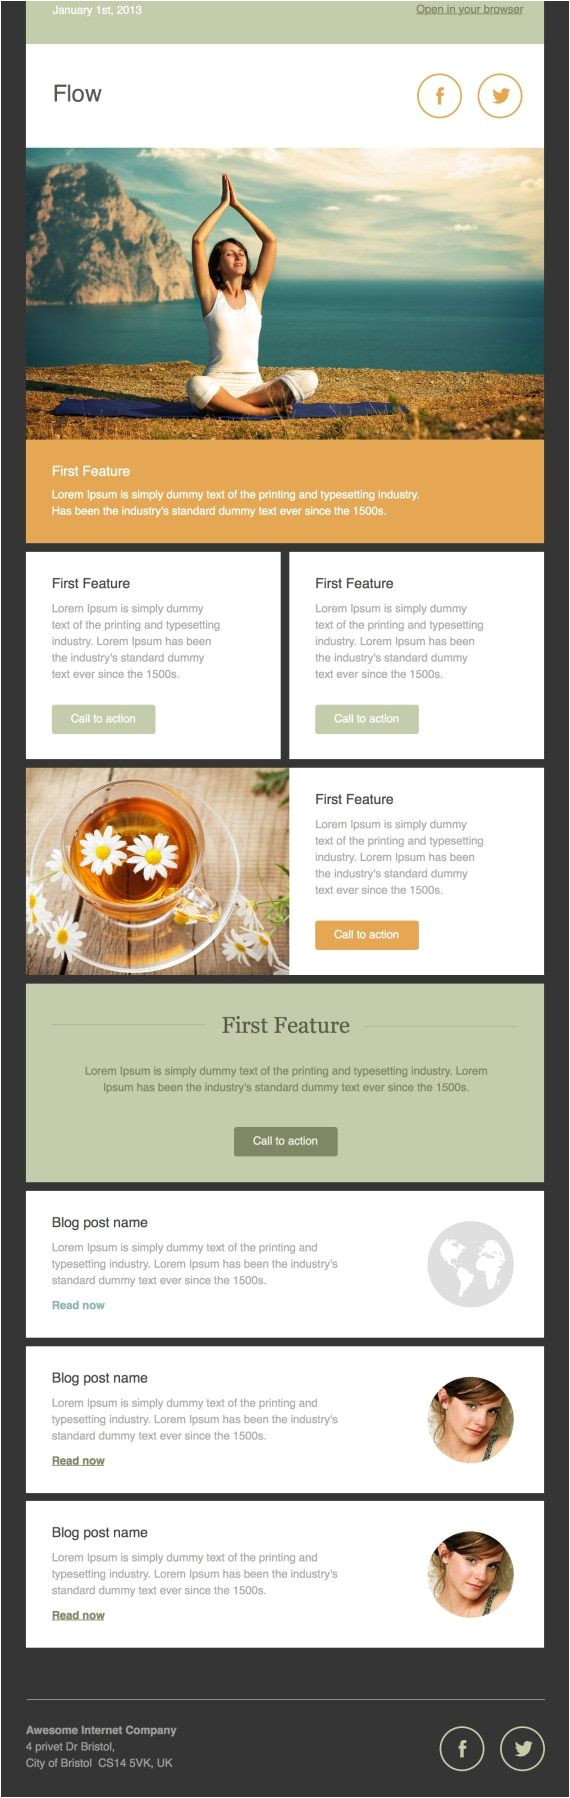The width and height of the screenshot is (570, 1798).
Task: Click the orange 'Call to action' button
Action: pos(366,935)
